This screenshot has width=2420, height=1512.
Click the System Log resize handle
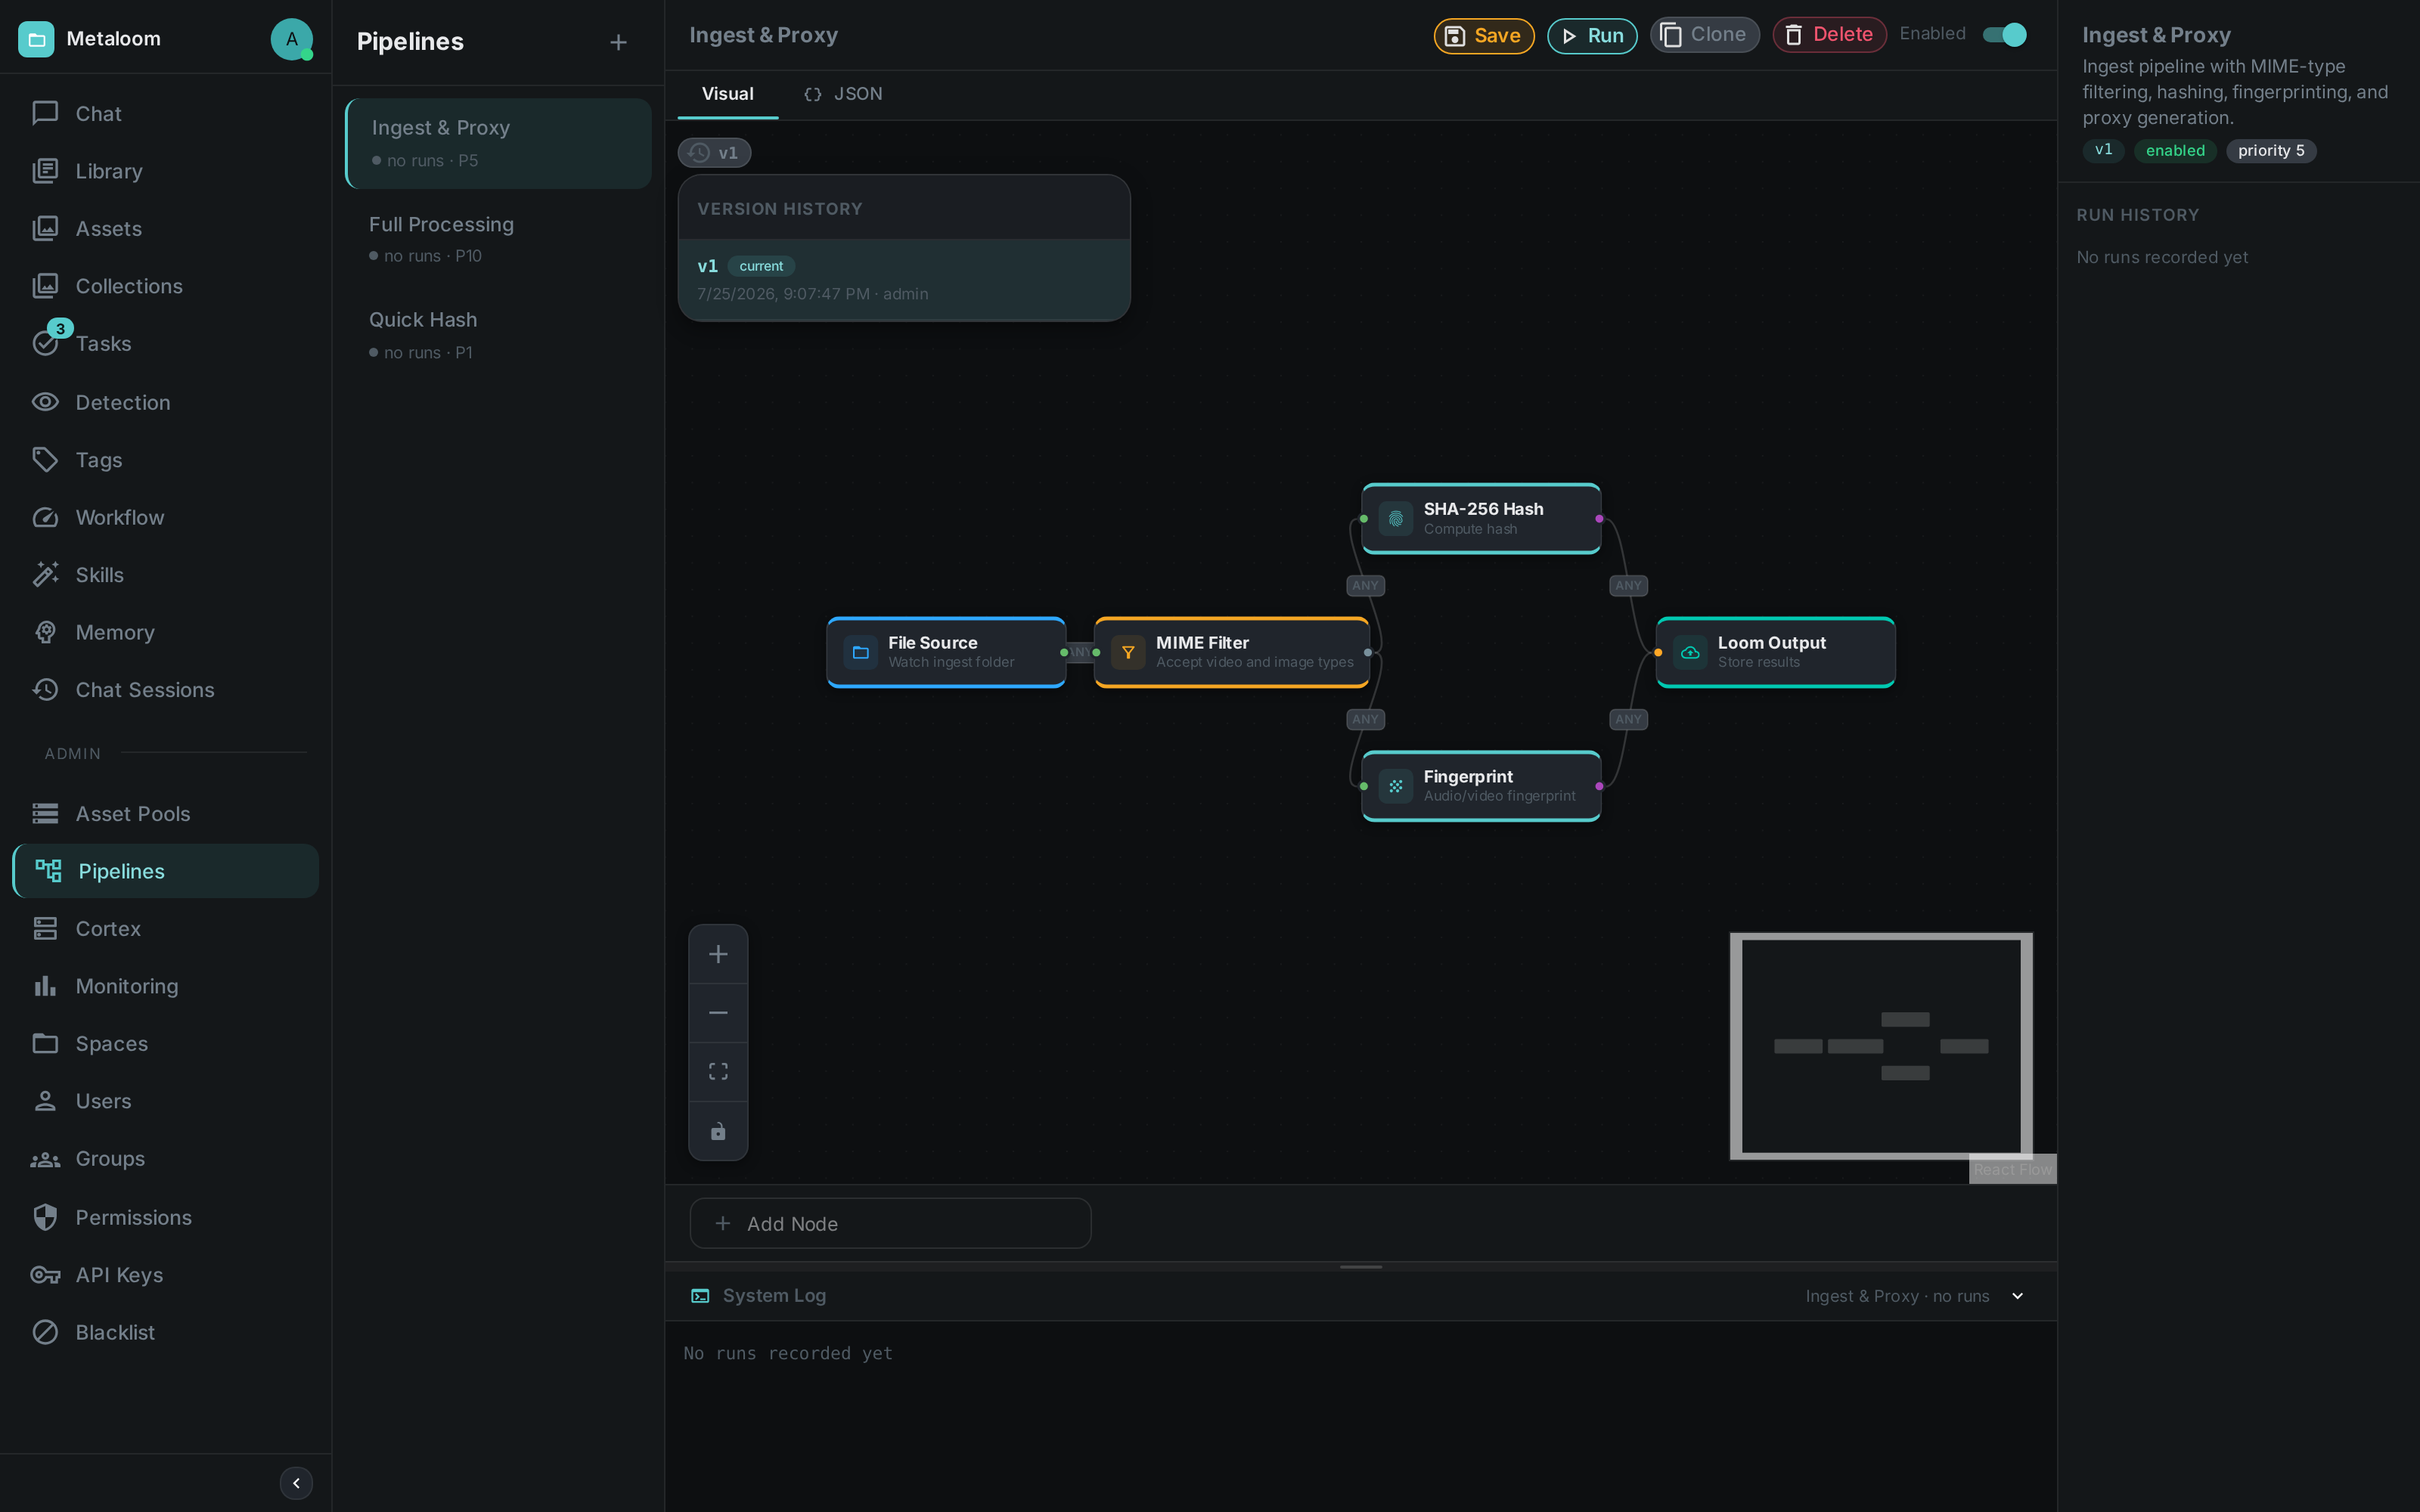pyautogui.click(x=1360, y=1267)
